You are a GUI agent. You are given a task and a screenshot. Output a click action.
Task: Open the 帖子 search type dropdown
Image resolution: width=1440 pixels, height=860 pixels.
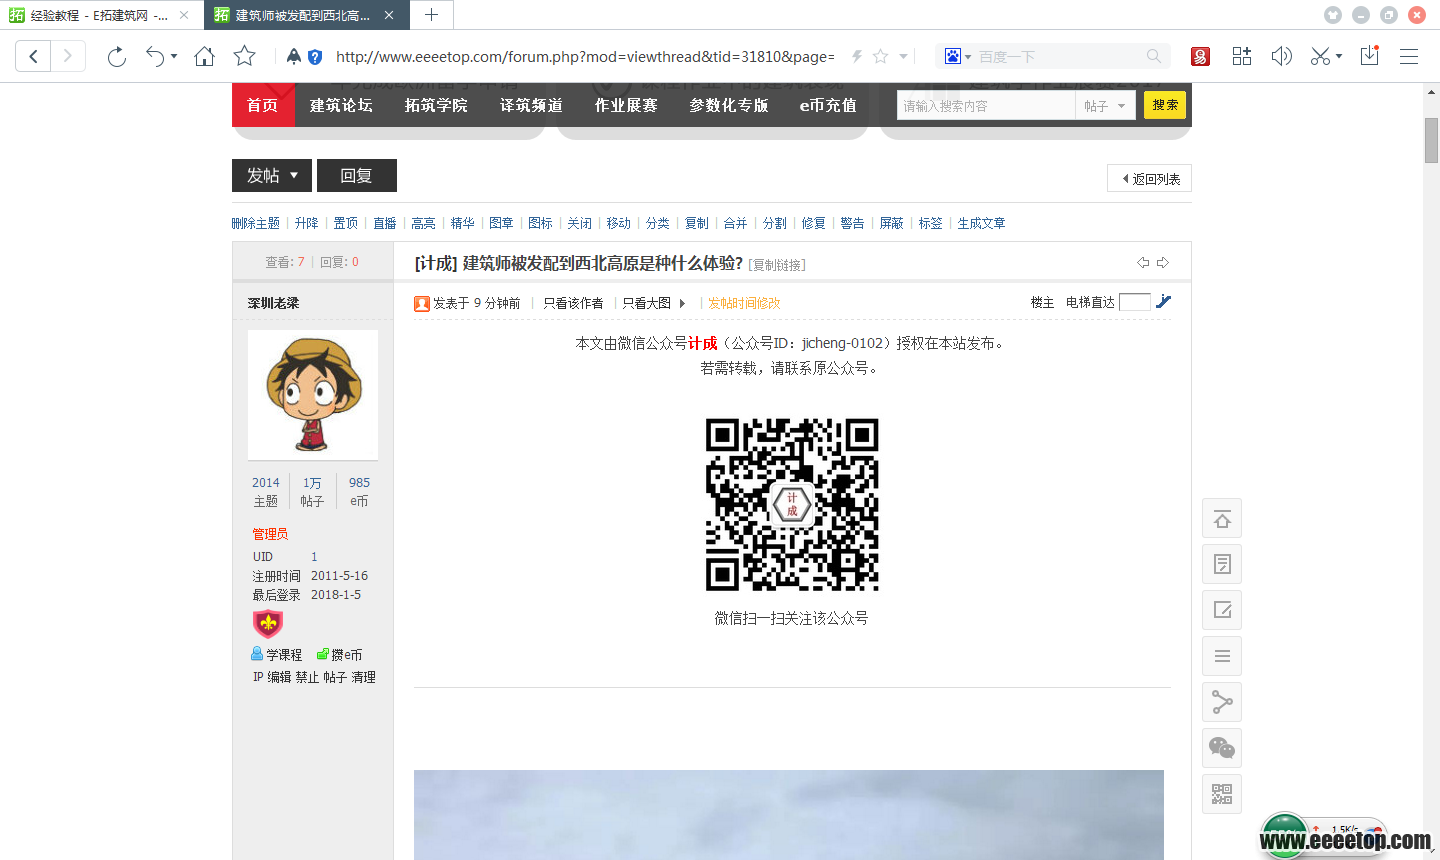1105,106
